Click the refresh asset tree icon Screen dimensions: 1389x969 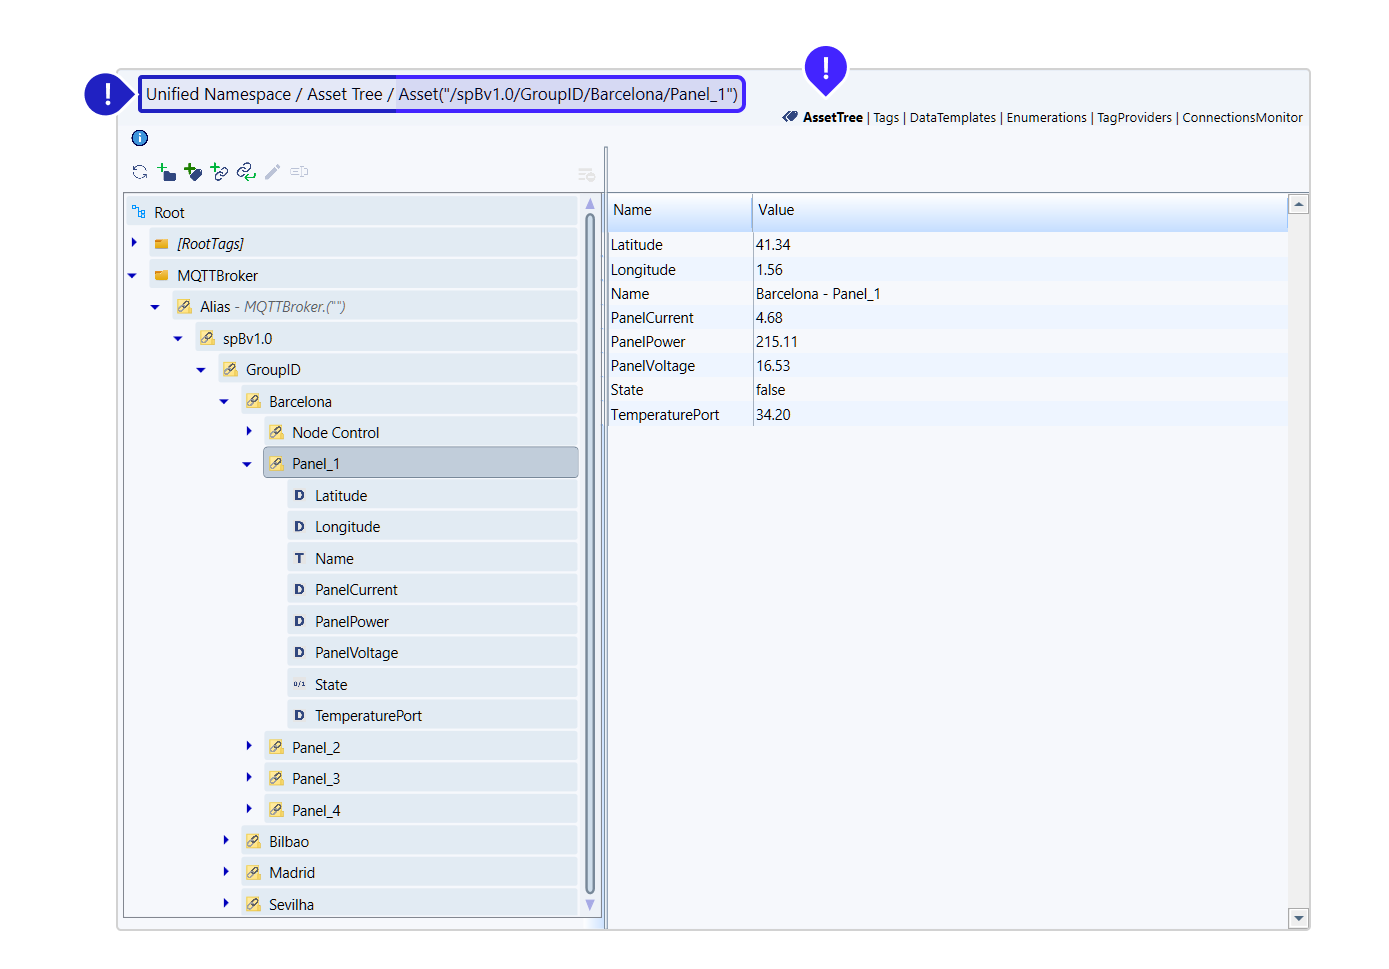(x=140, y=172)
